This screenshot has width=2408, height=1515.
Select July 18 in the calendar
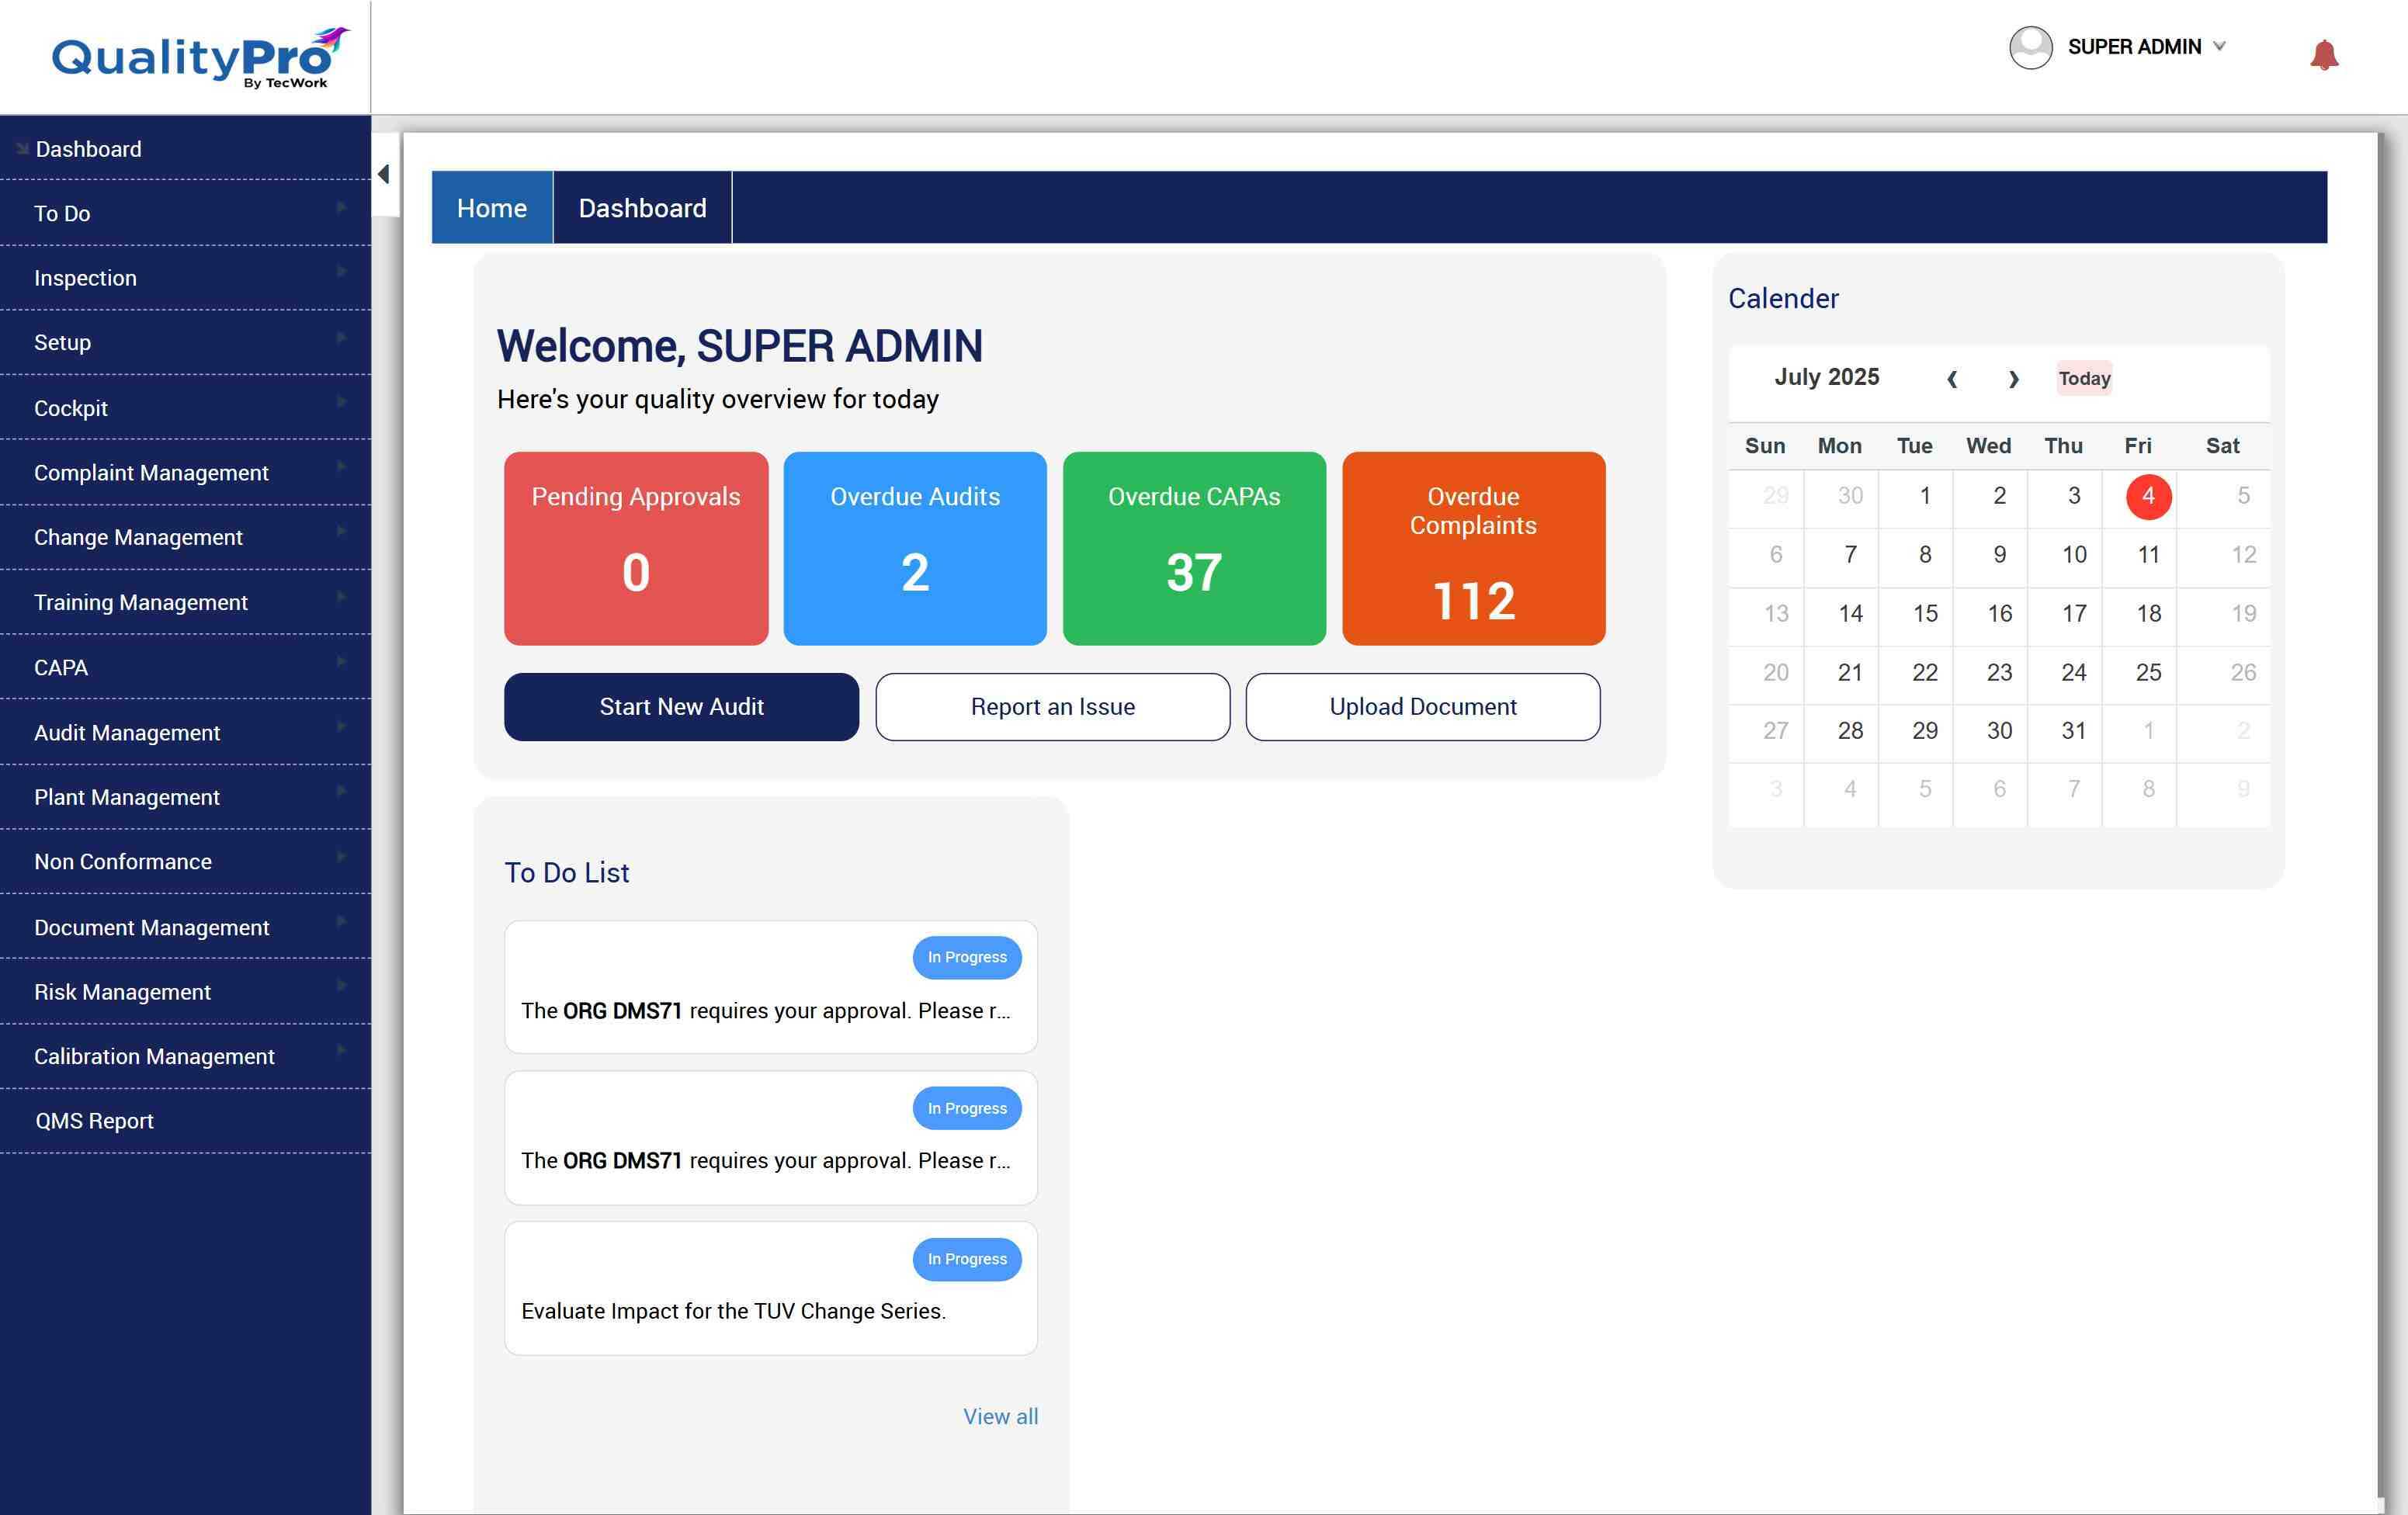point(2148,613)
